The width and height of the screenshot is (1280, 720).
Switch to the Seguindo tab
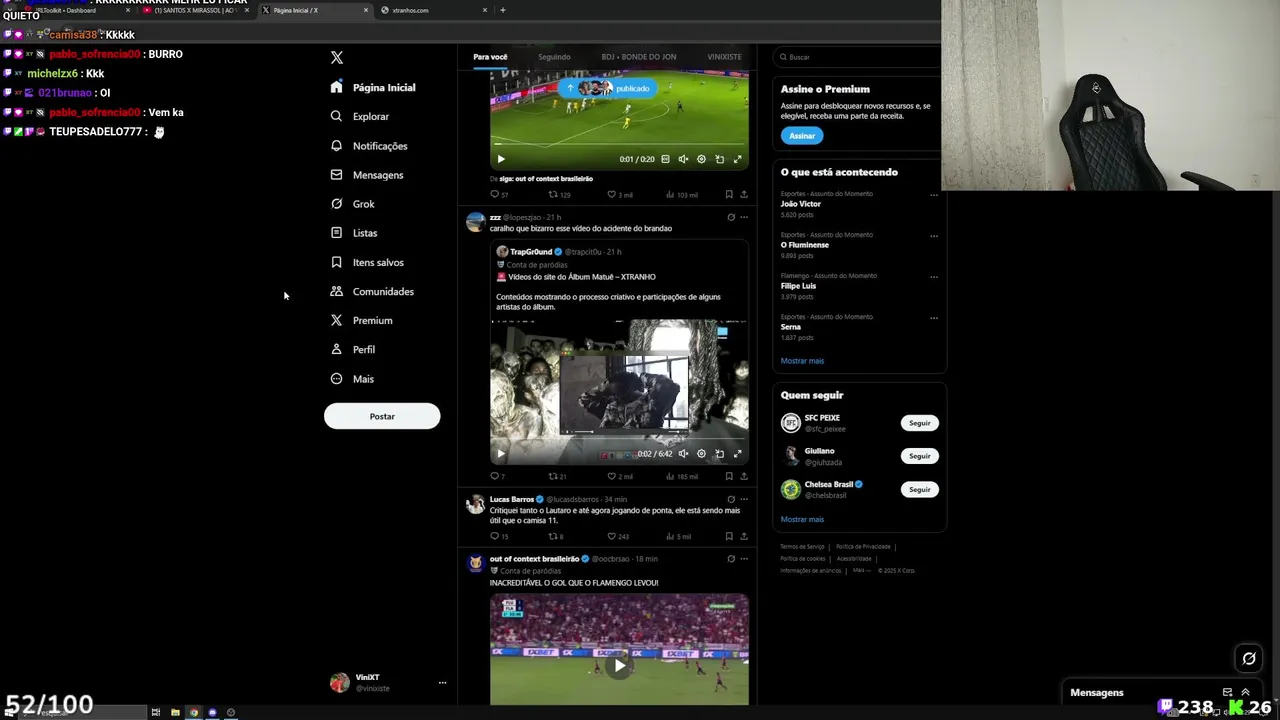tap(554, 57)
